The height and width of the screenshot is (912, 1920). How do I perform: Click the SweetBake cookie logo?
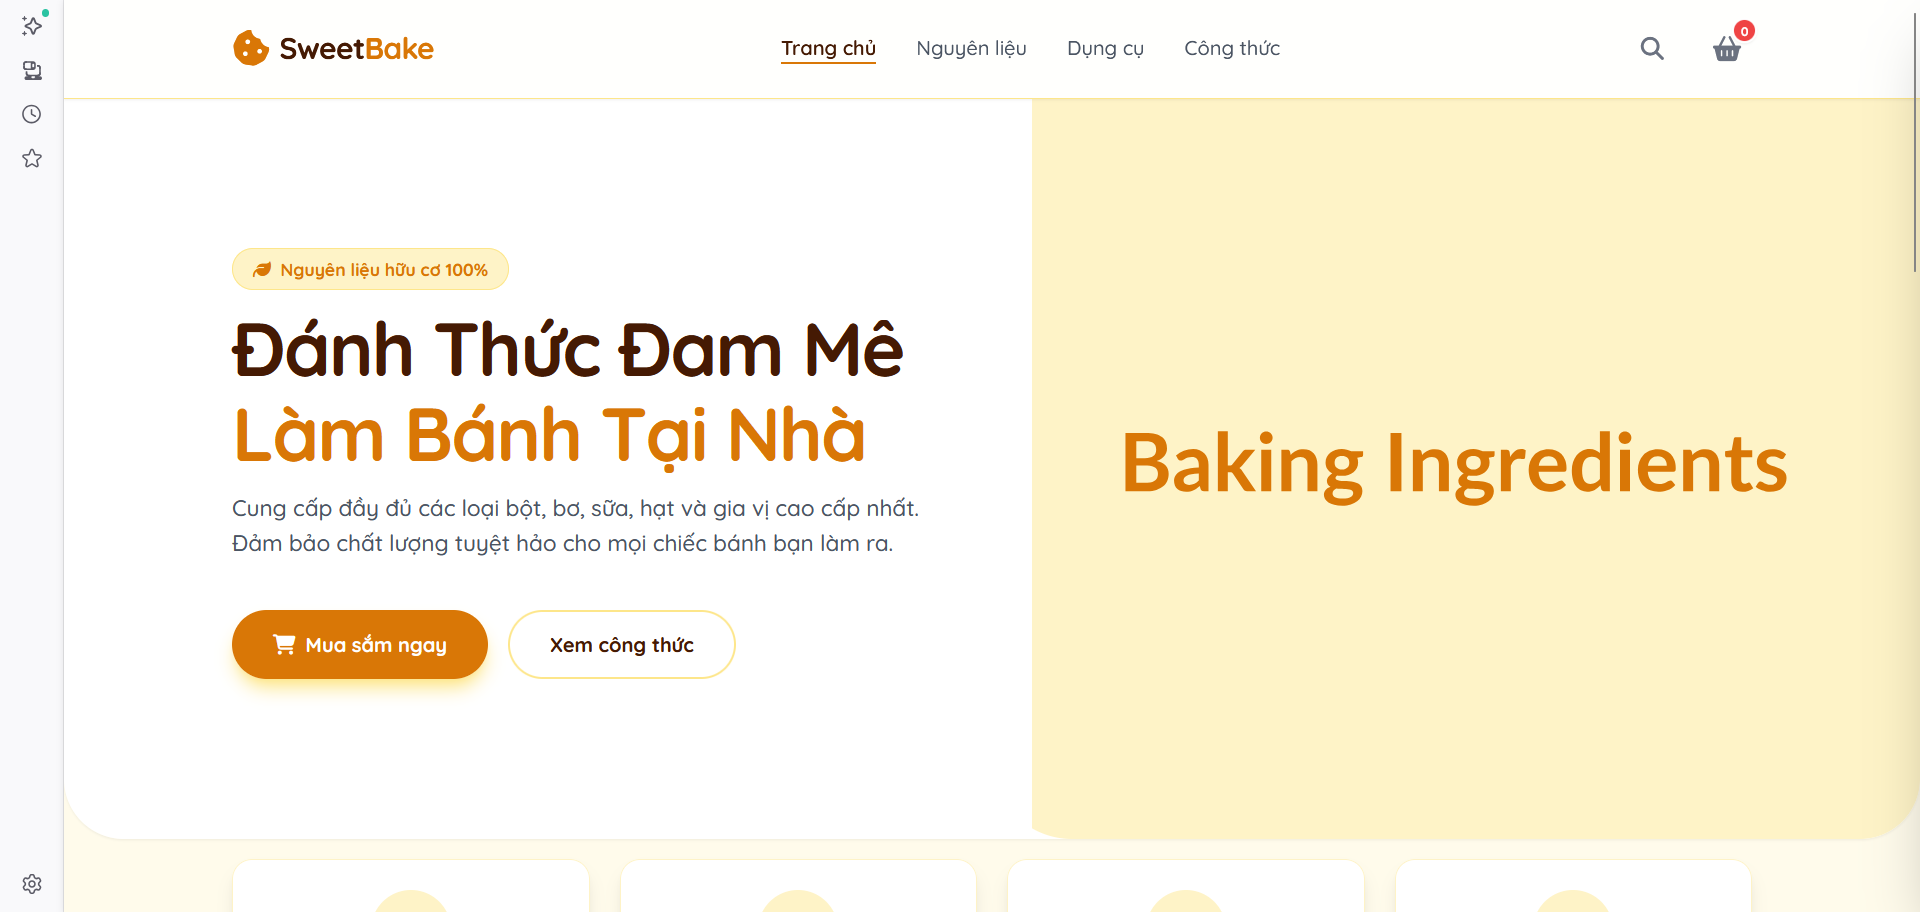(x=250, y=47)
